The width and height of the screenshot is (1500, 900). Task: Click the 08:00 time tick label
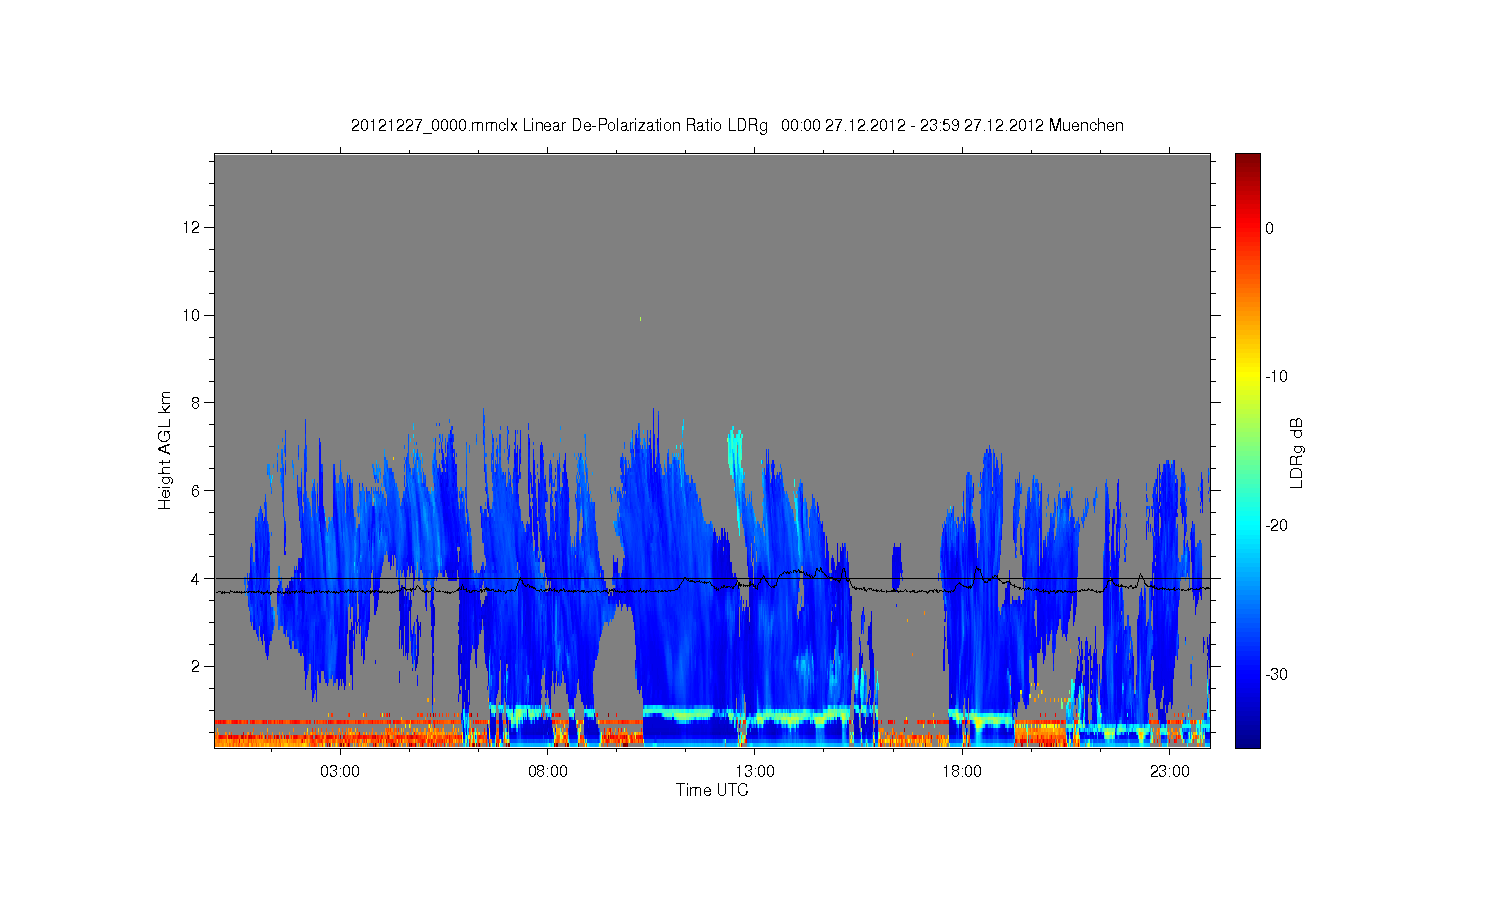click(548, 772)
